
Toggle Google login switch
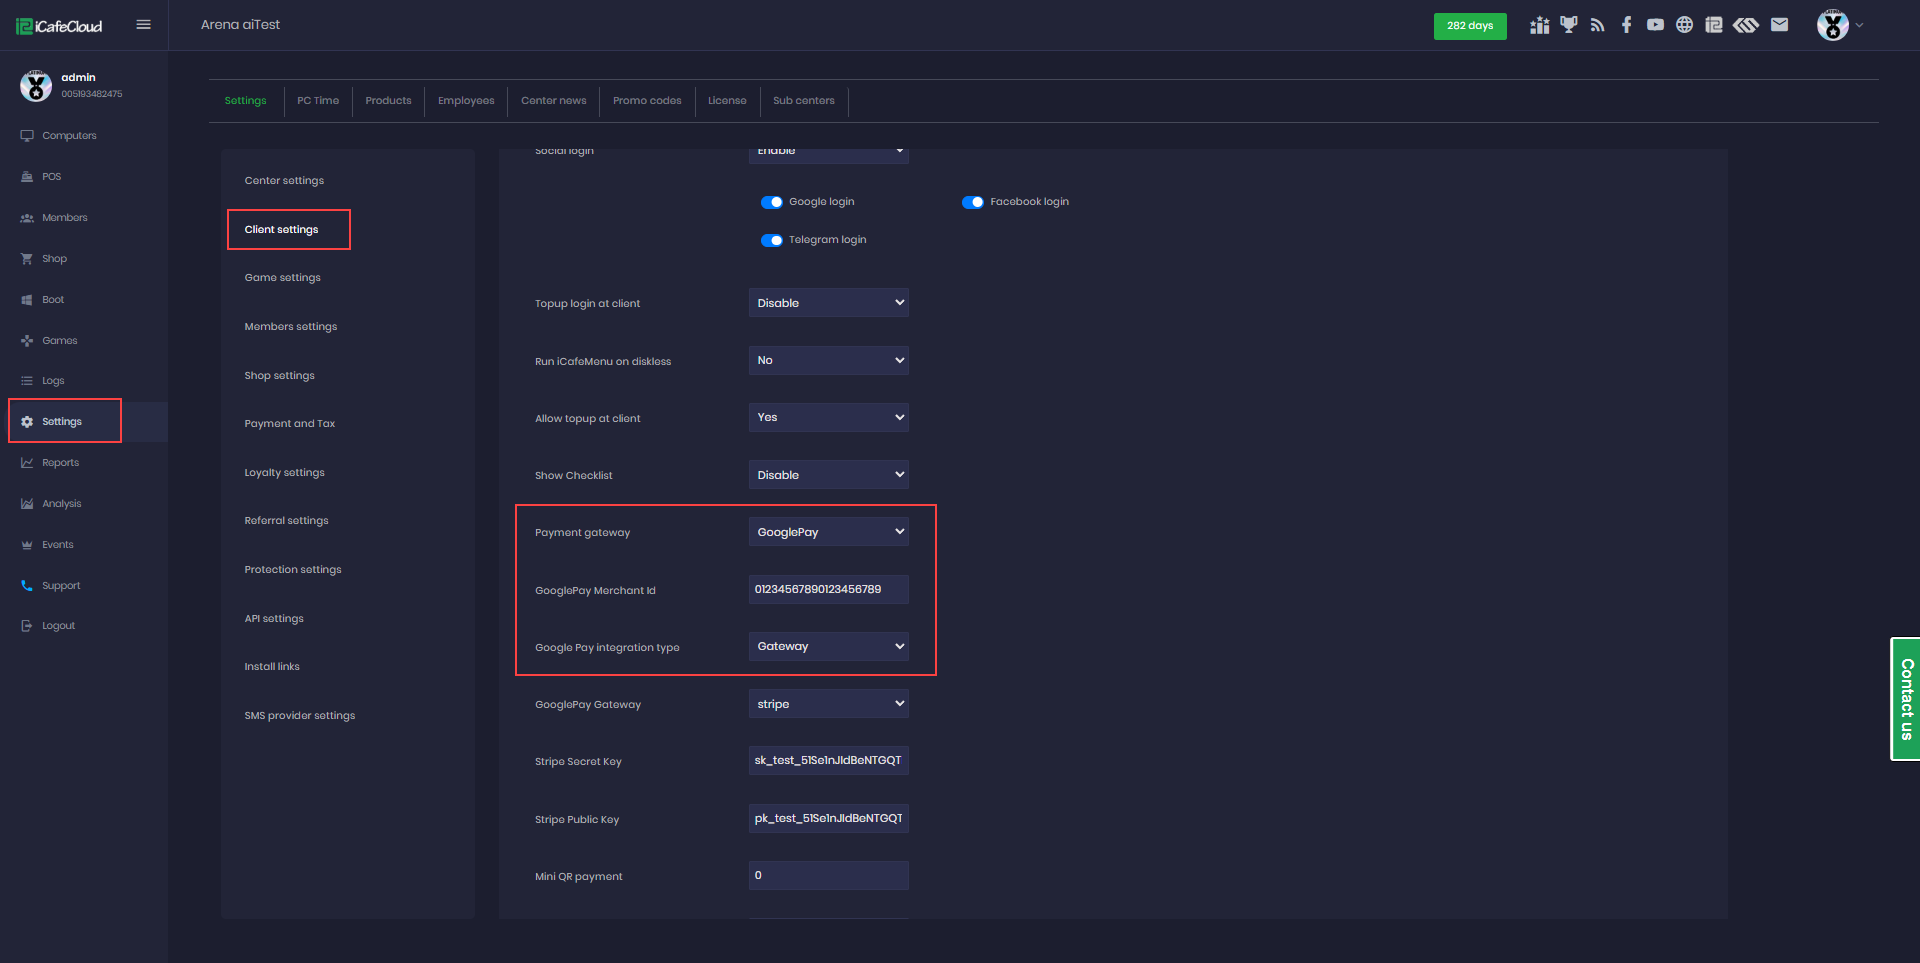771,202
